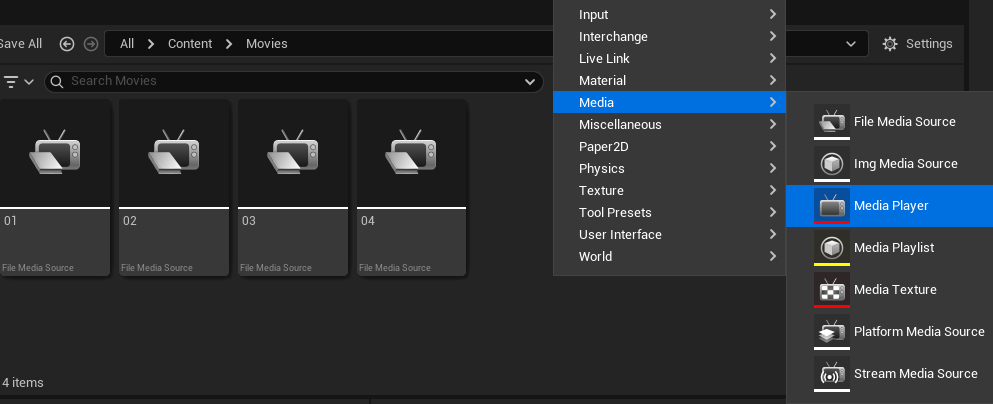
Task: Create a Media Playlist asset
Action: (x=890, y=248)
